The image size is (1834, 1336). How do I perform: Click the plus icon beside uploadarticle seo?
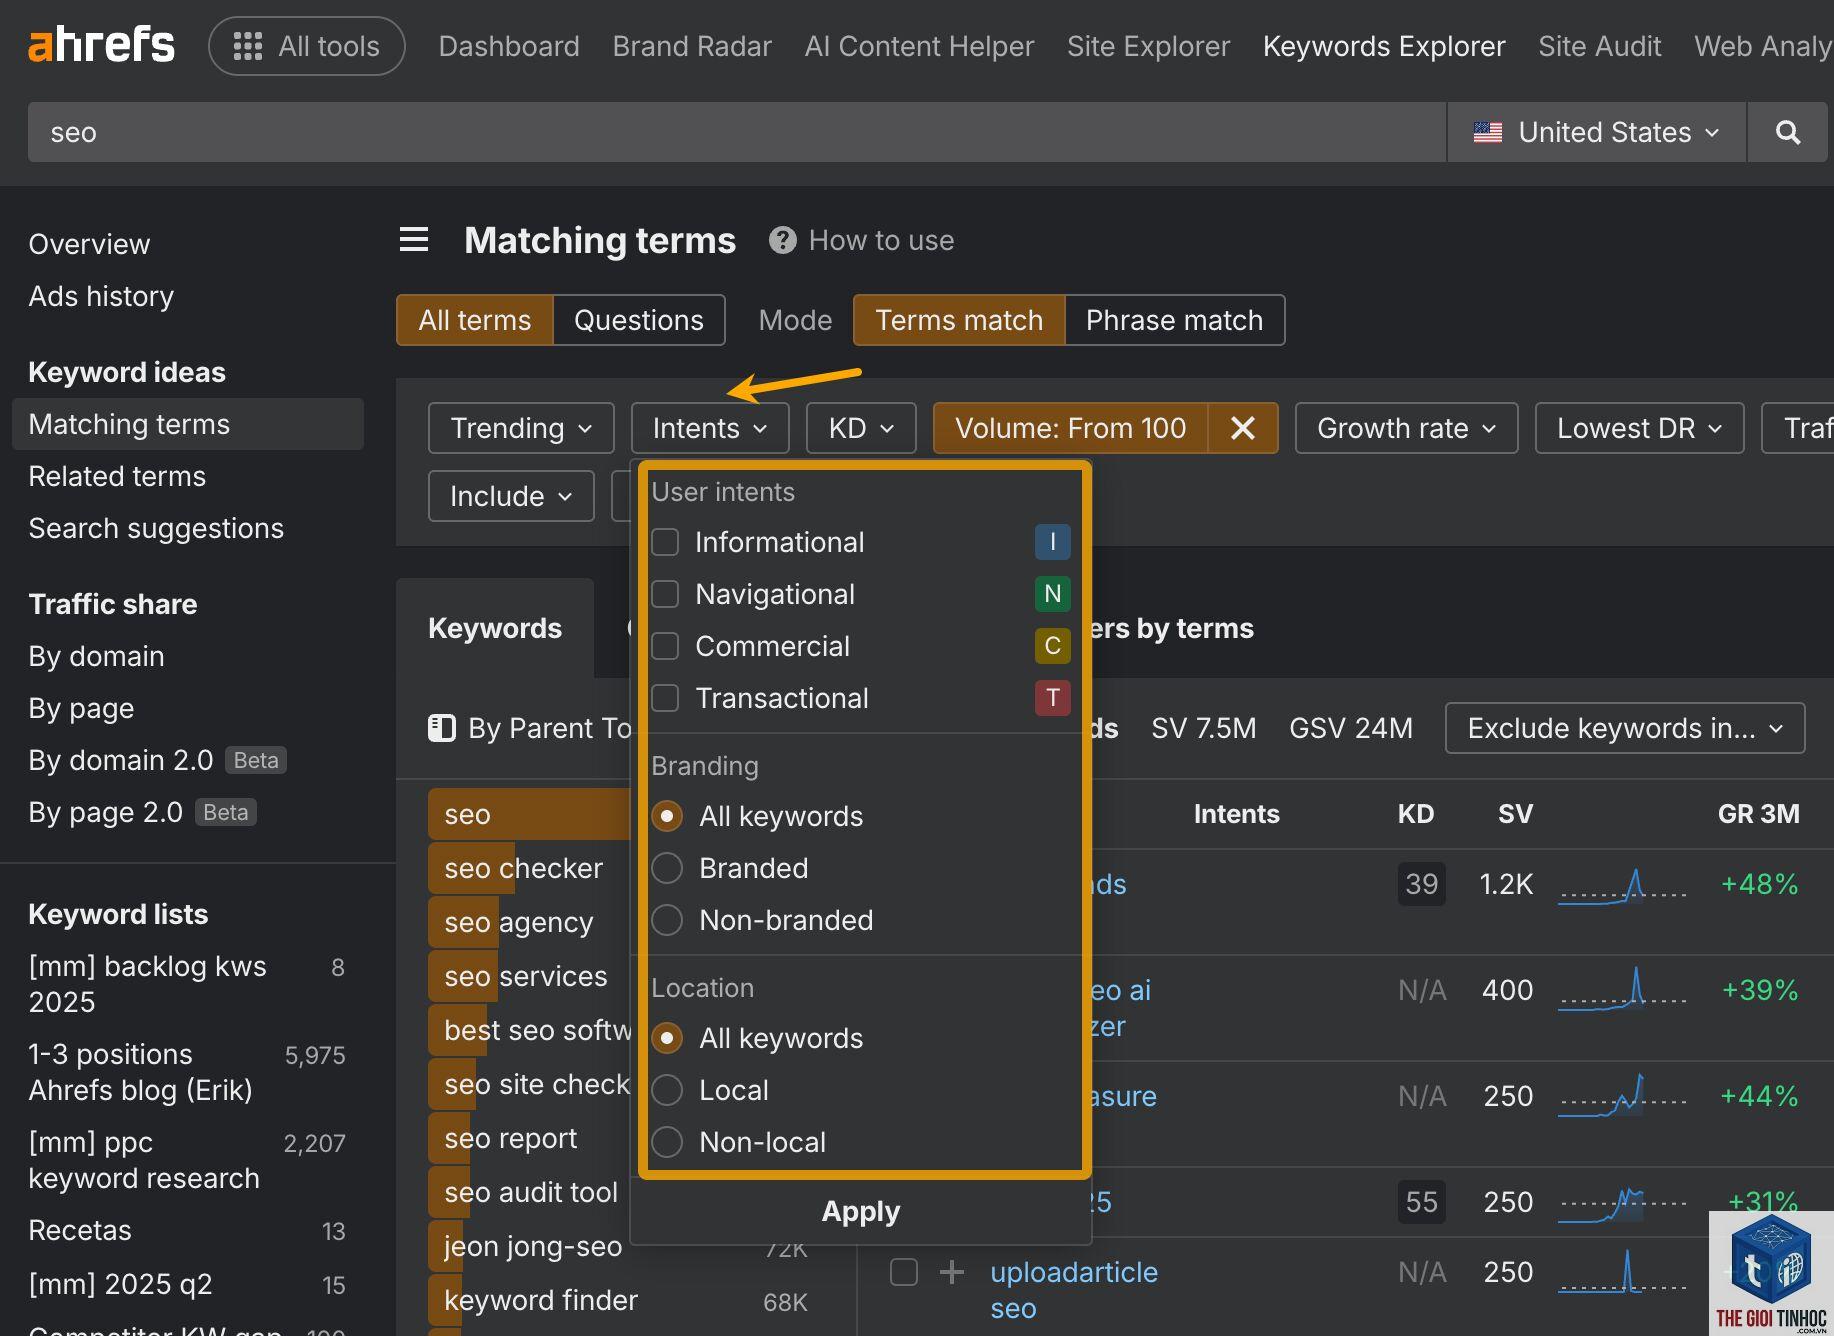[x=952, y=1272]
